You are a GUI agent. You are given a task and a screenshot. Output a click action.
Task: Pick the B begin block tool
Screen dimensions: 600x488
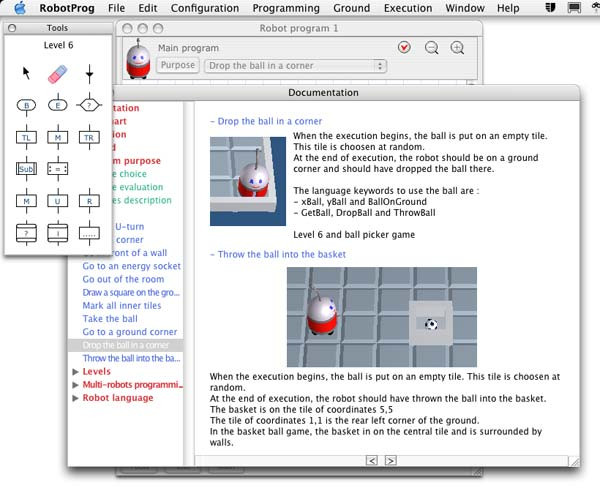(x=27, y=105)
